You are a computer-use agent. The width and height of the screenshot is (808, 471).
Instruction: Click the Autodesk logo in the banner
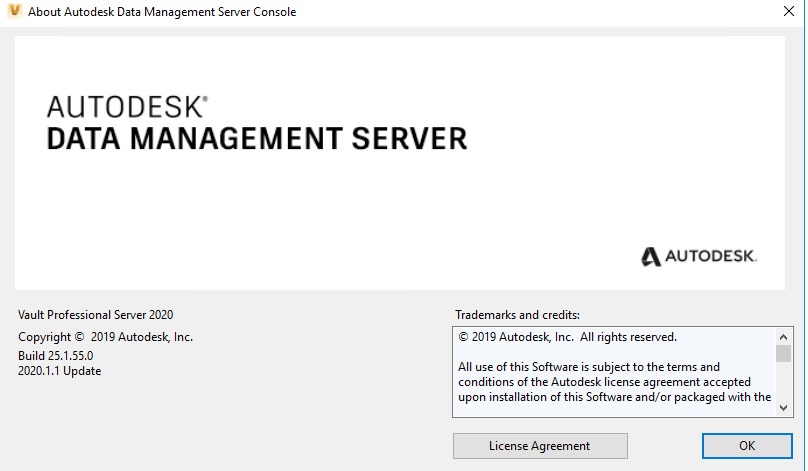(699, 256)
